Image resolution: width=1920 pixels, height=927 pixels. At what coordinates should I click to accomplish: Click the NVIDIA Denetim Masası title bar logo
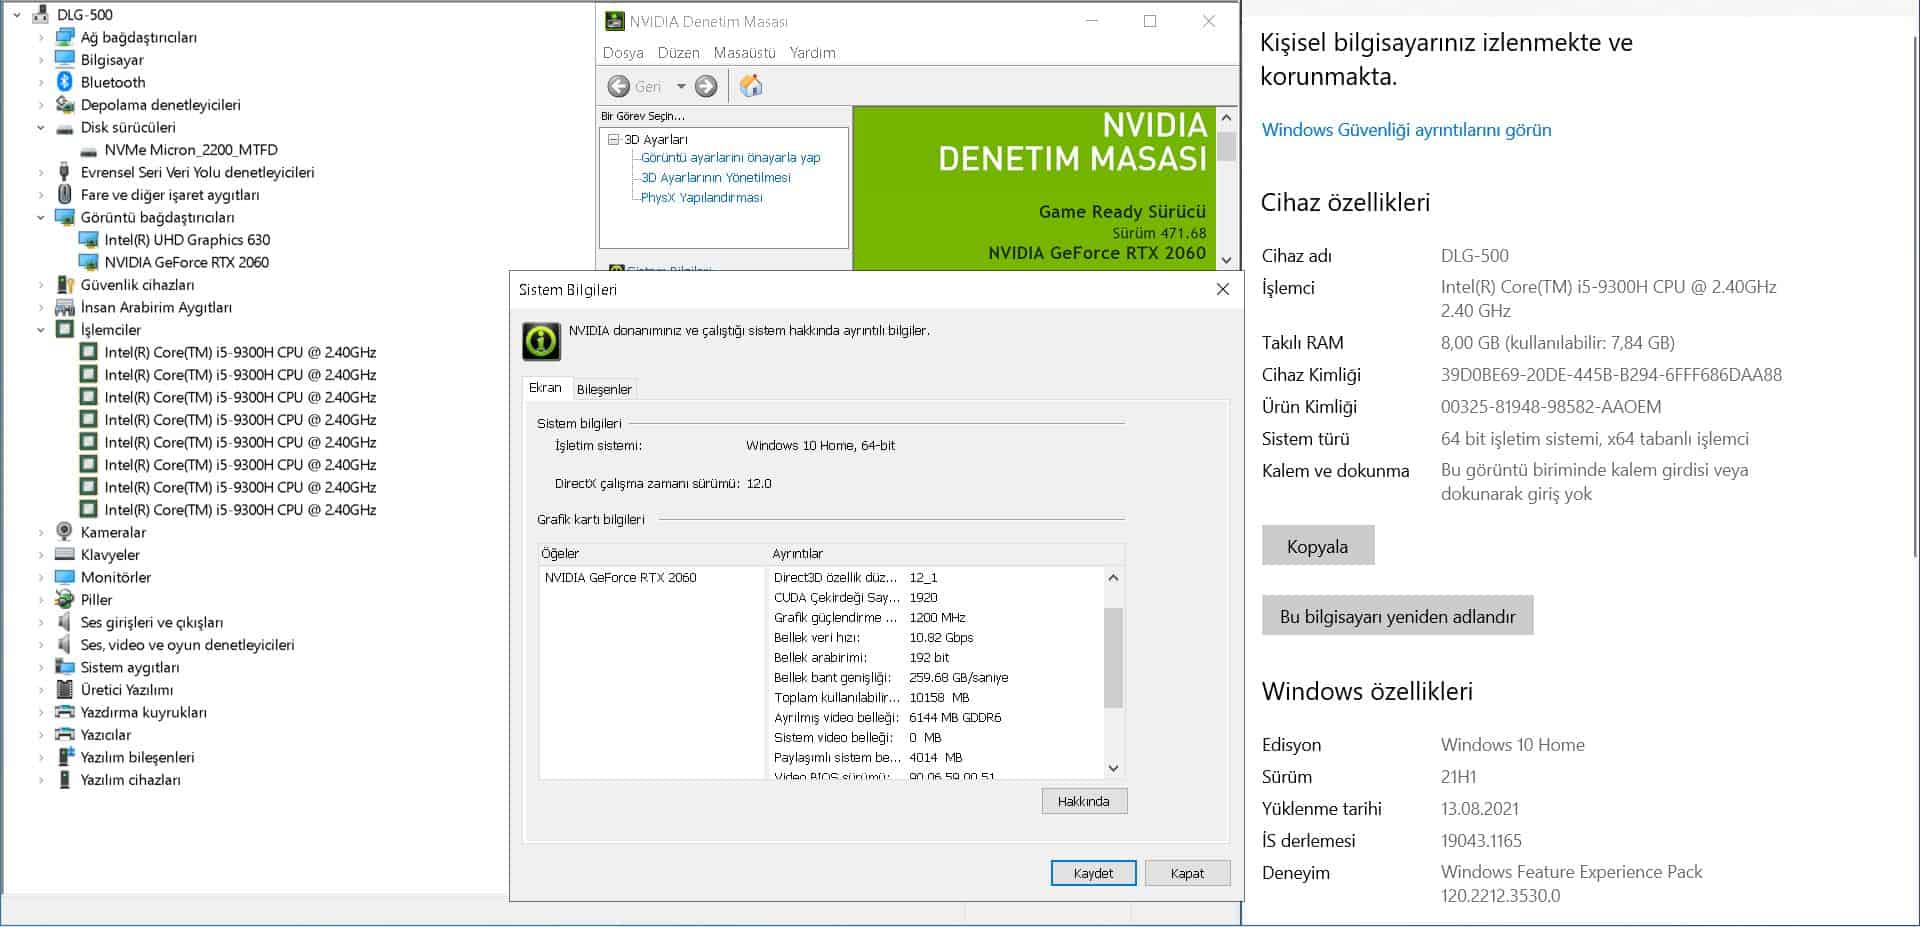coord(614,21)
